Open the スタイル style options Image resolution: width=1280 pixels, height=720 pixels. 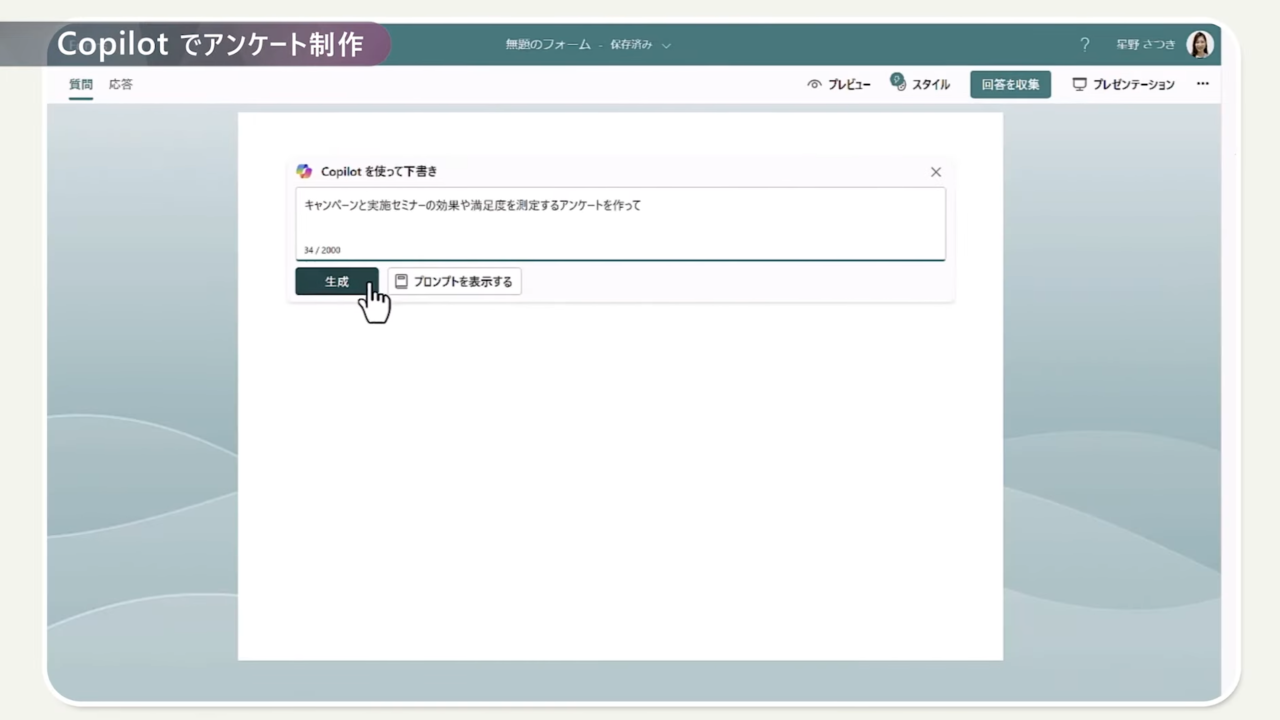point(921,85)
